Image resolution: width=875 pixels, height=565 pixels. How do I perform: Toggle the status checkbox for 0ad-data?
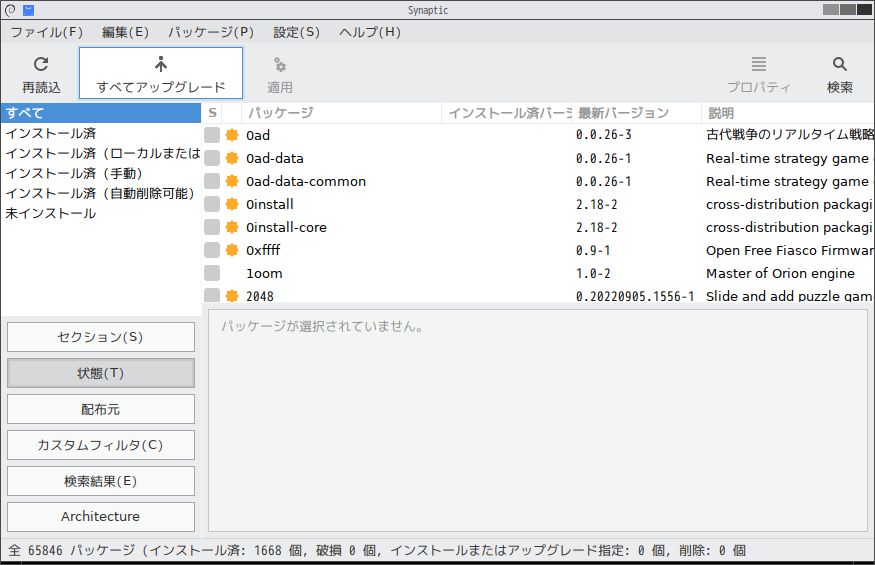[x=212, y=159]
